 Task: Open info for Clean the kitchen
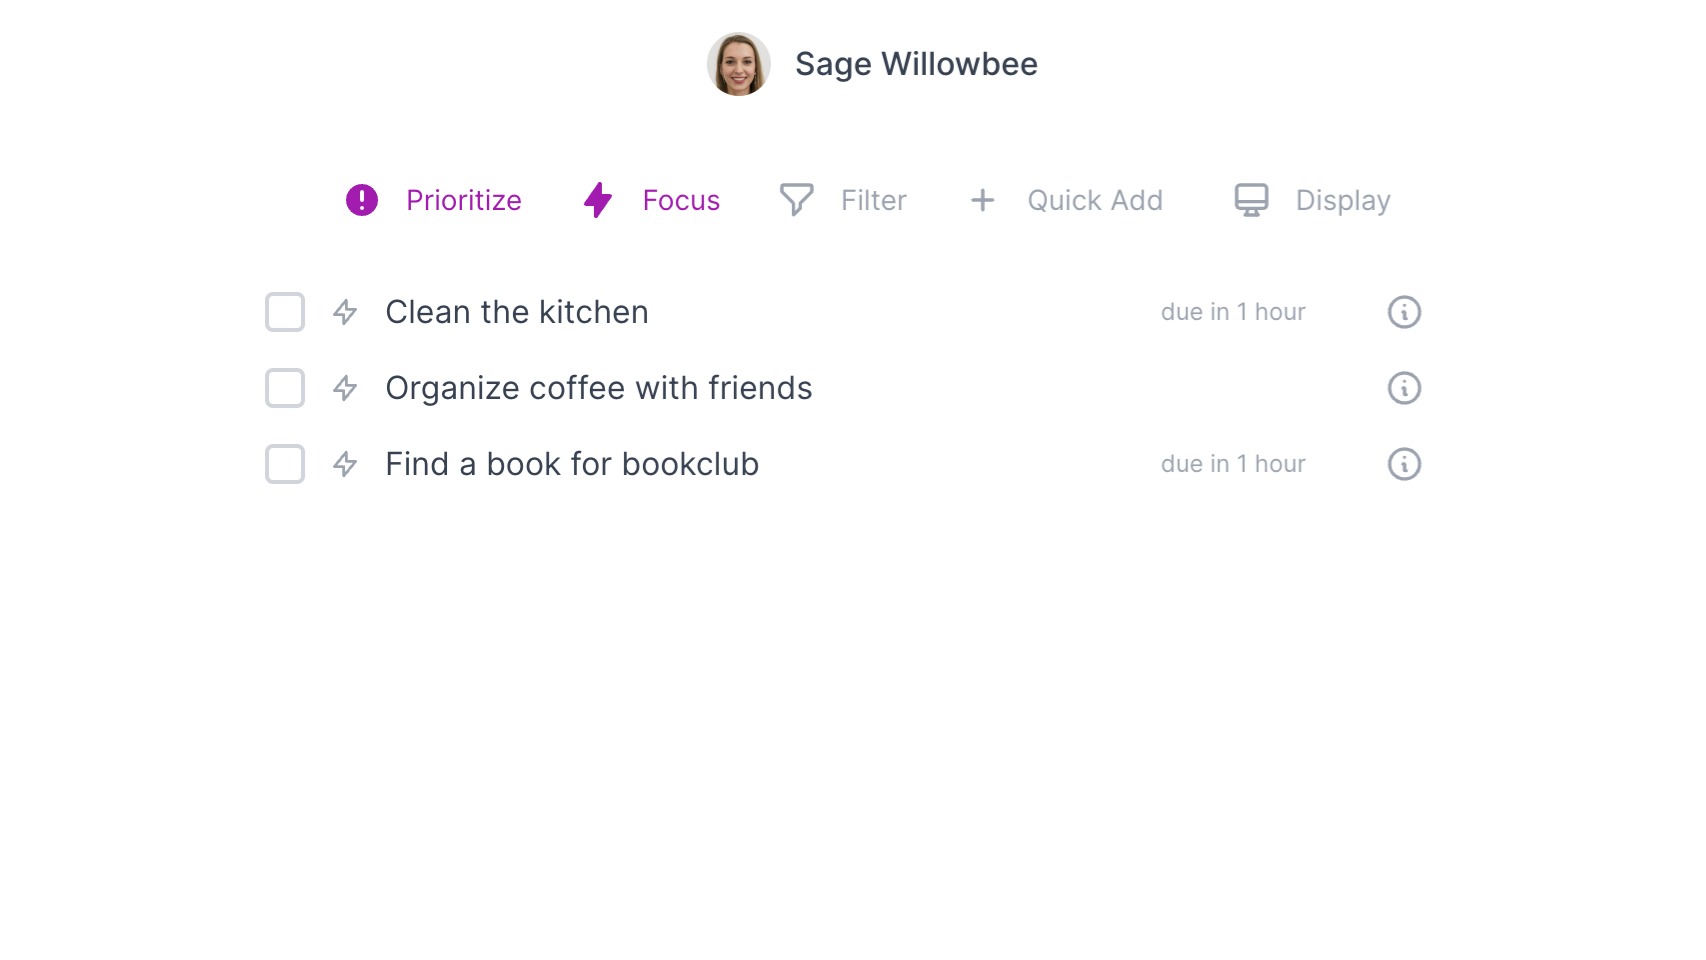pyautogui.click(x=1404, y=312)
